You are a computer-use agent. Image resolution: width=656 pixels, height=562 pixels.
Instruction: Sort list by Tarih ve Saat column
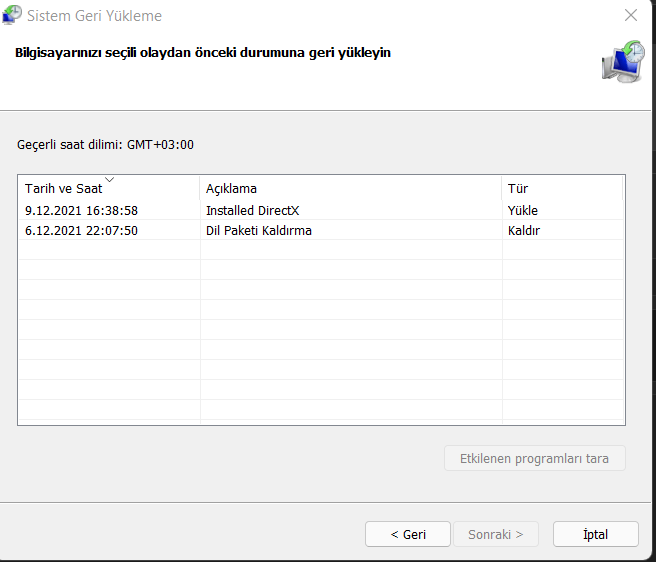tap(63, 189)
